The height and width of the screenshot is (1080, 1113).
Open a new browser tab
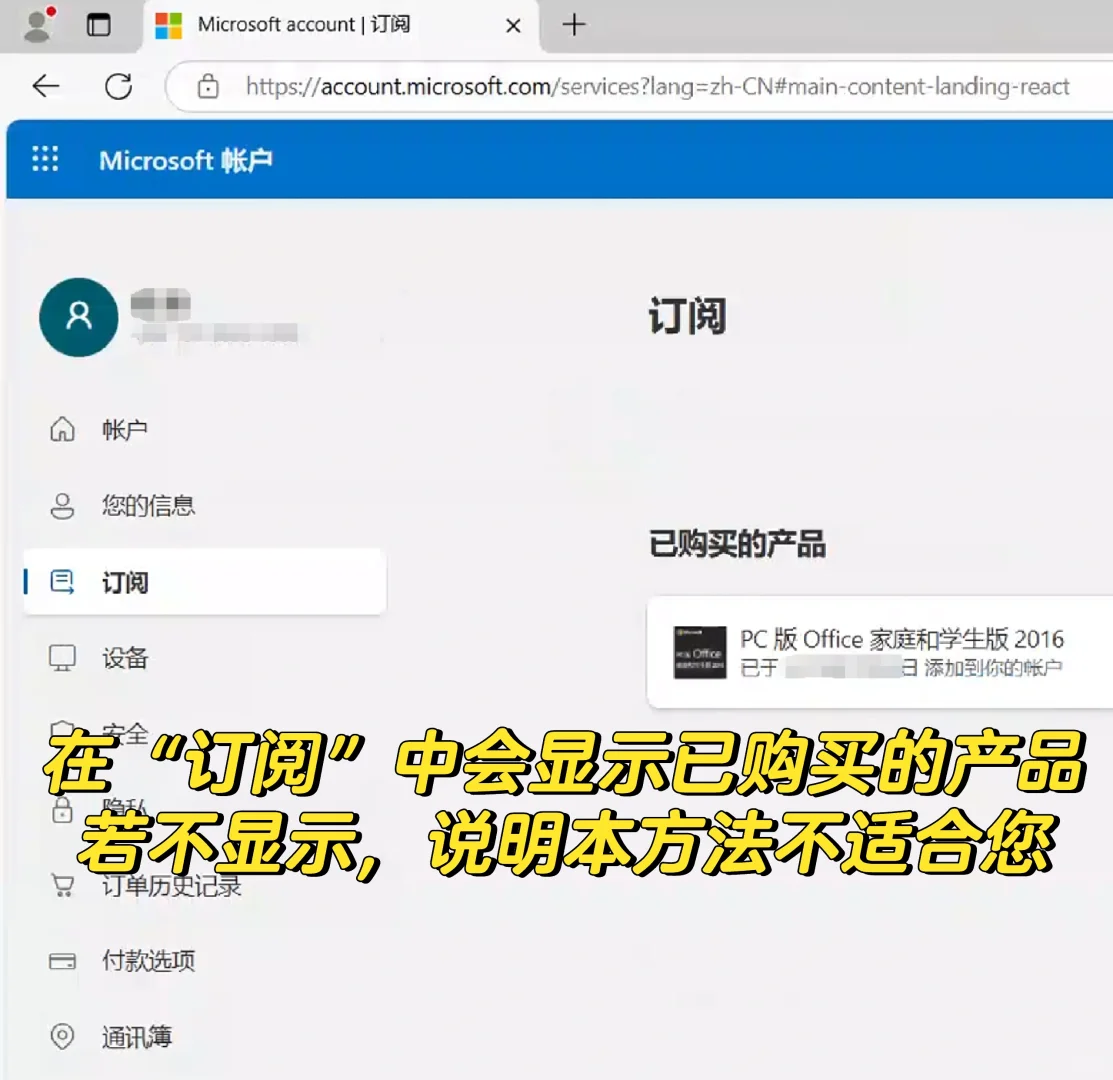pyautogui.click(x=574, y=25)
